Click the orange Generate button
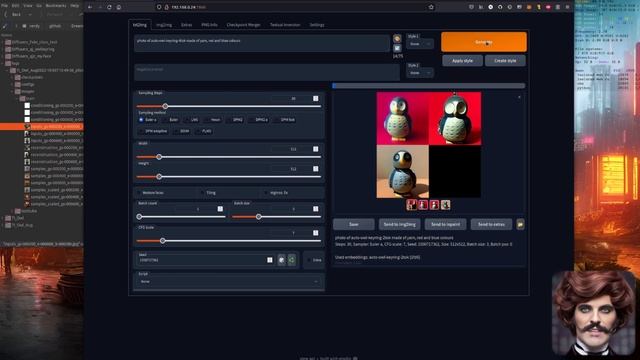Viewport: 640px width, 360px height. (484, 42)
